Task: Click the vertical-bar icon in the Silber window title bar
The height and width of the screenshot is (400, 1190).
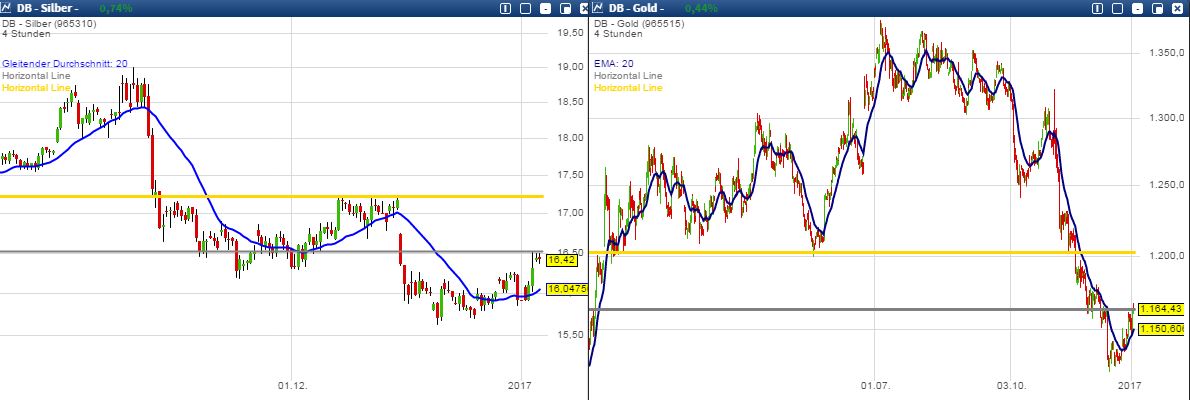Action: click(x=505, y=8)
